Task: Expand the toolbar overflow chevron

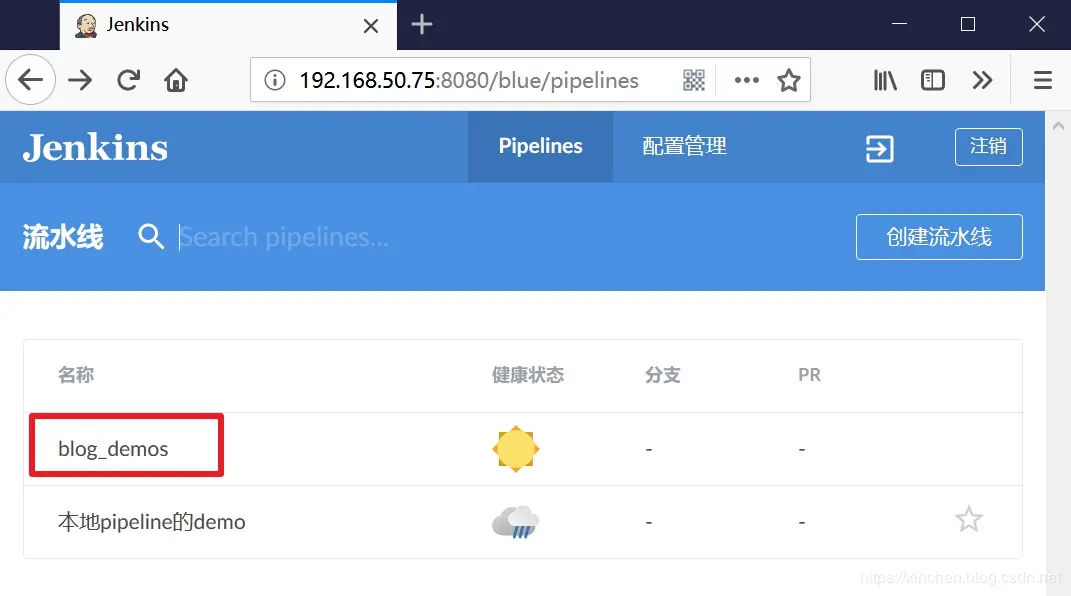Action: [983, 79]
